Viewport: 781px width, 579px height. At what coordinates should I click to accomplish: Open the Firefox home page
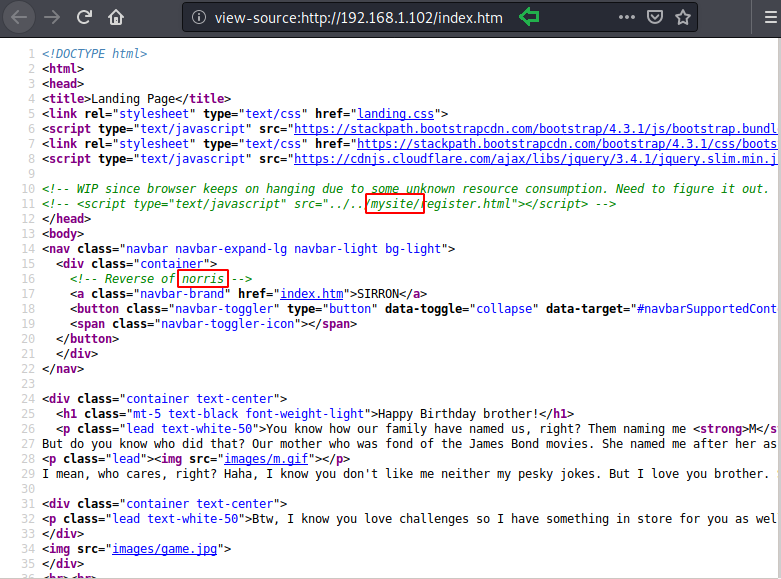(x=116, y=17)
